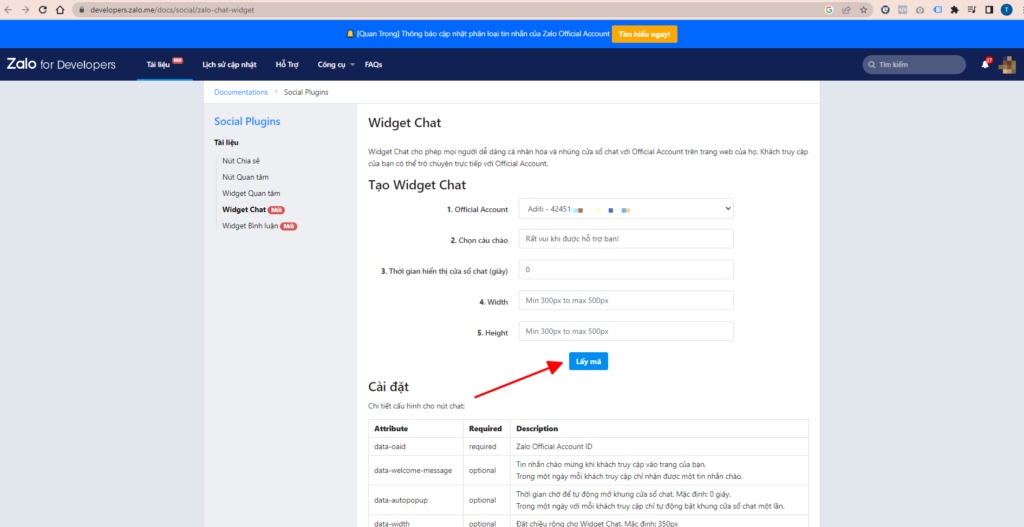Open Widget Bình luận sidebar item
Viewport: 1024px width, 527px height.
[249, 226]
